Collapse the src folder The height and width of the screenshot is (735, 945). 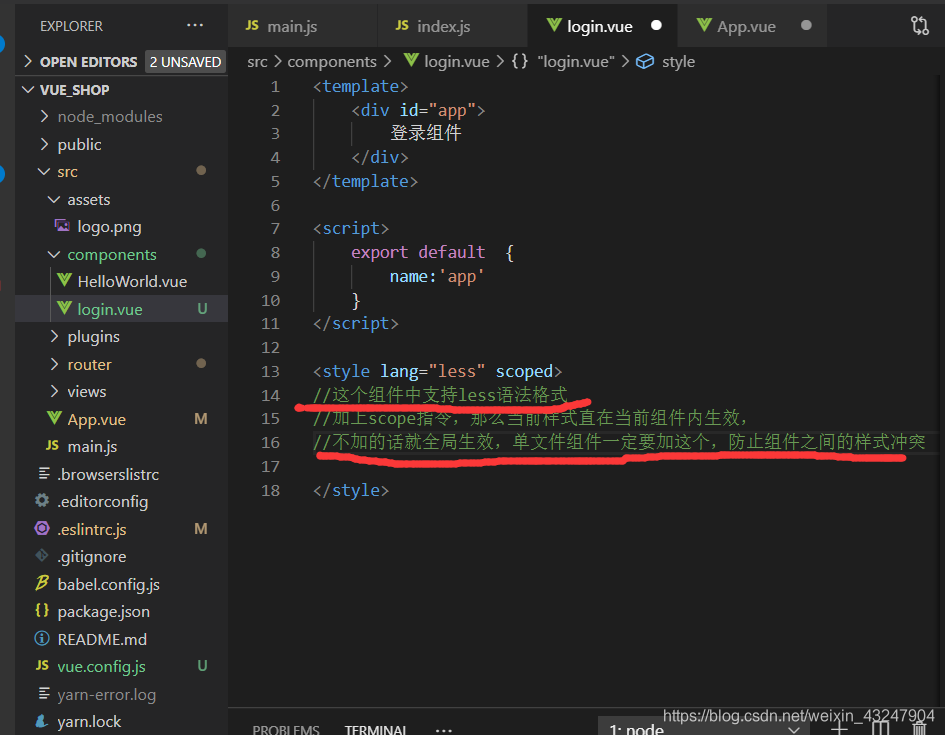pyautogui.click(x=44, y=172)
